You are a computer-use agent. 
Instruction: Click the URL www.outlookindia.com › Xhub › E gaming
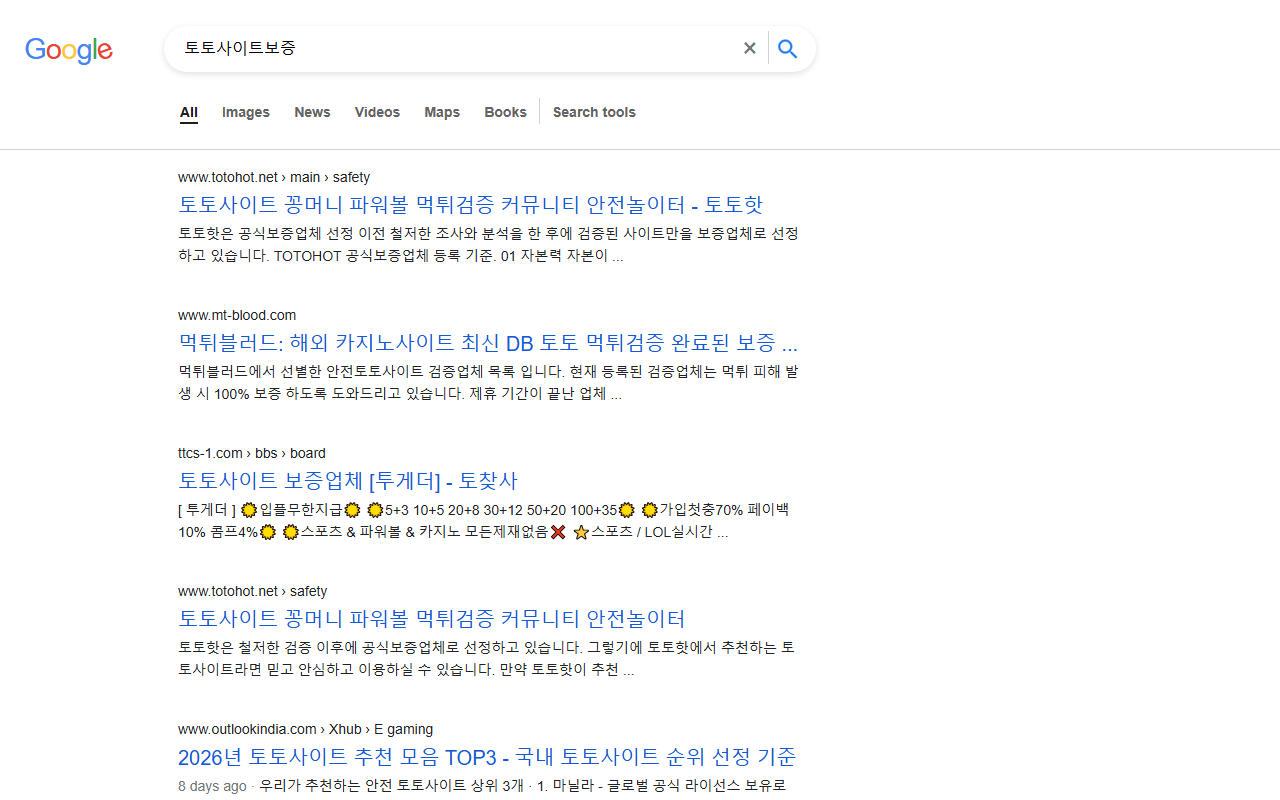click(x=305, y=729)
